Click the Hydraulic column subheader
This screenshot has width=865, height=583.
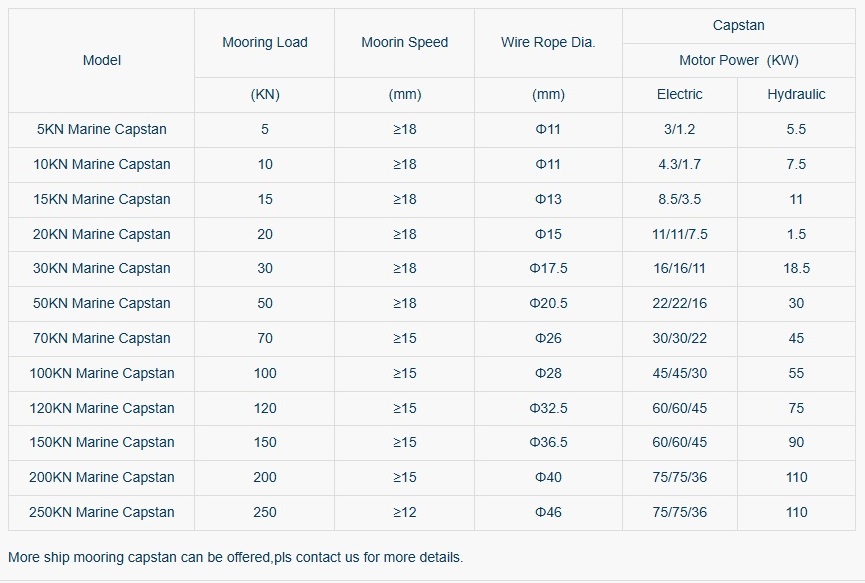796,94
